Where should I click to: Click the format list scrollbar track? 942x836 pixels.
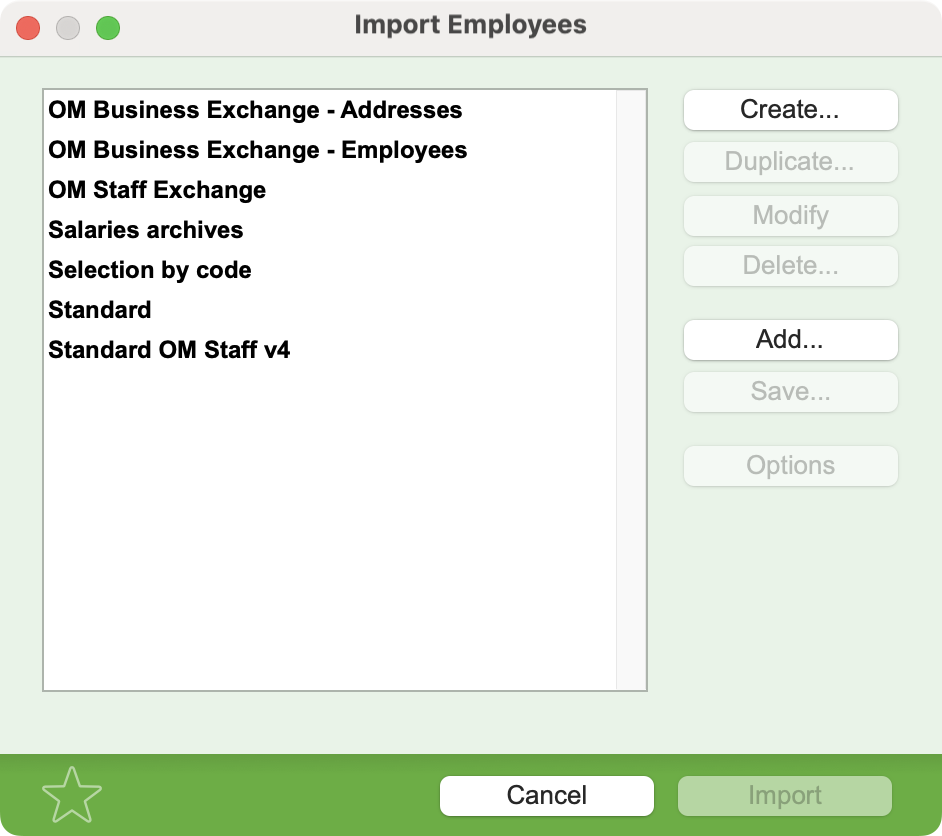[x=631, y=390]
